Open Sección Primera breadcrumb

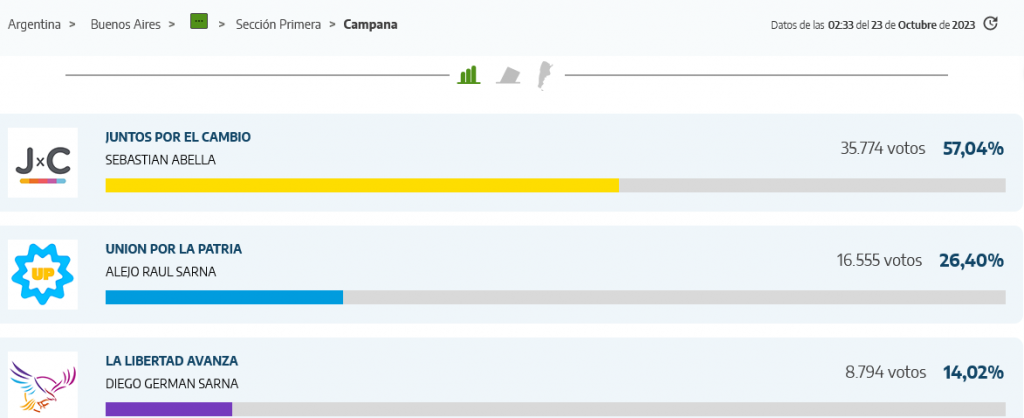[278, 25]
